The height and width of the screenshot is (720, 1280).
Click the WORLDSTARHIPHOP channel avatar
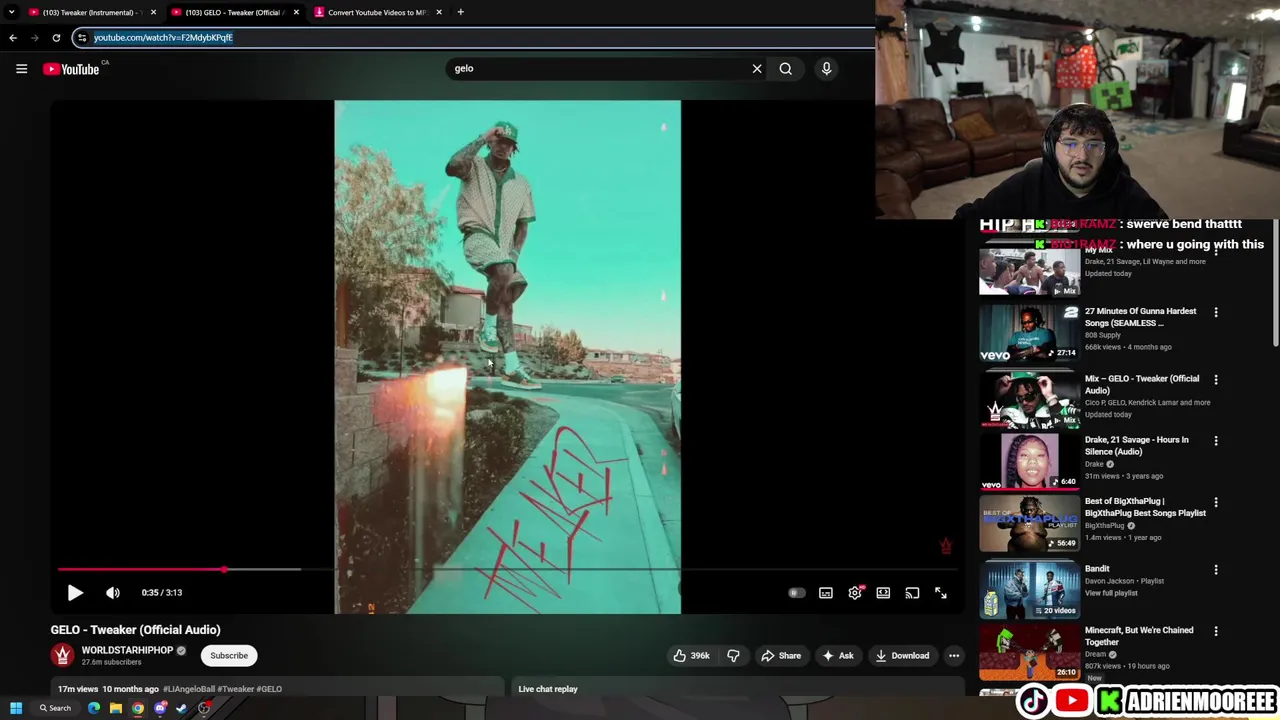tap(62, 655)
